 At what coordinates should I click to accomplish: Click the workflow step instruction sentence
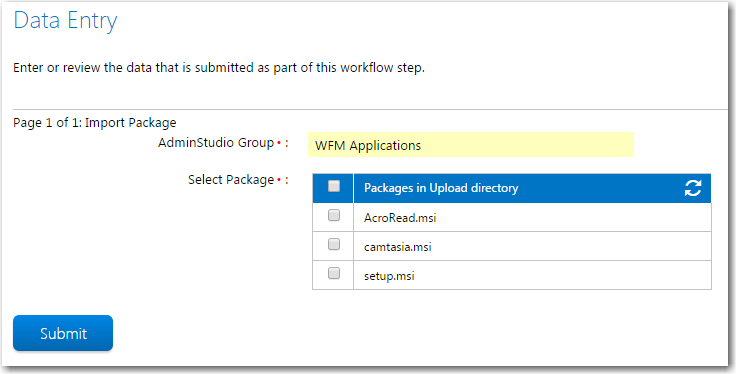click(x=219, y=68)
